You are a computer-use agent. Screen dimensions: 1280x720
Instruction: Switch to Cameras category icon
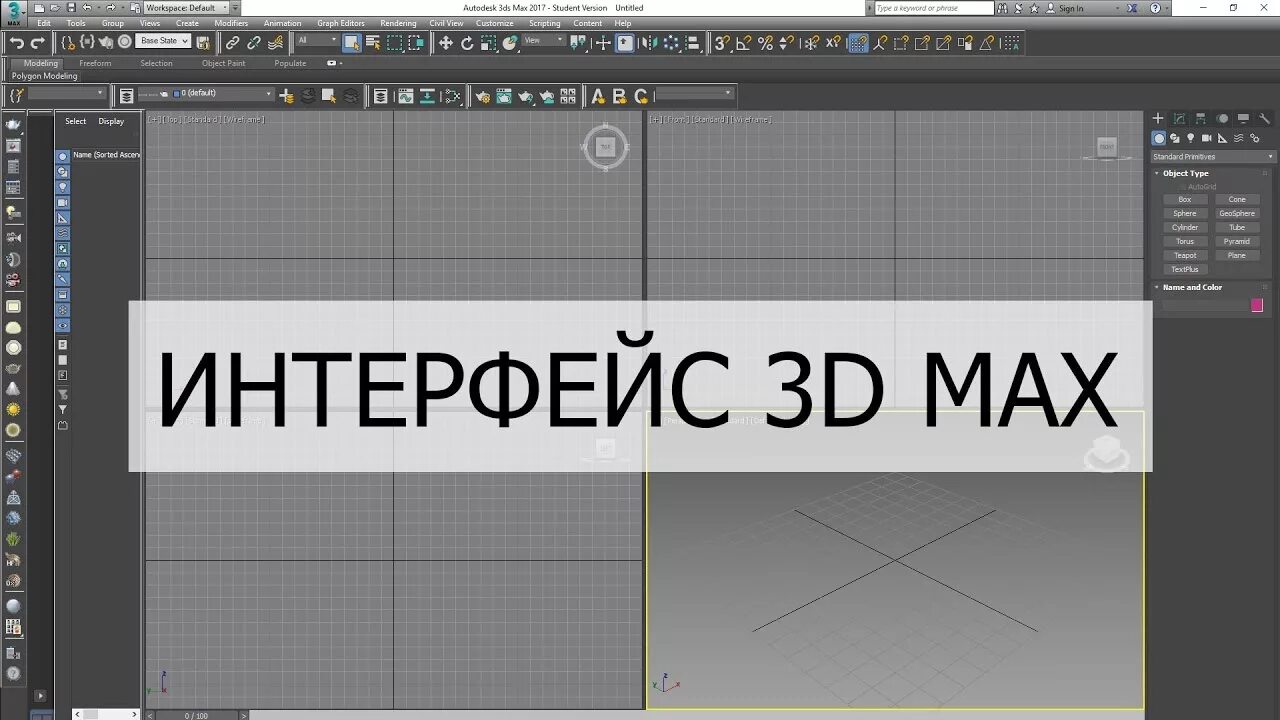point(1207,138)
